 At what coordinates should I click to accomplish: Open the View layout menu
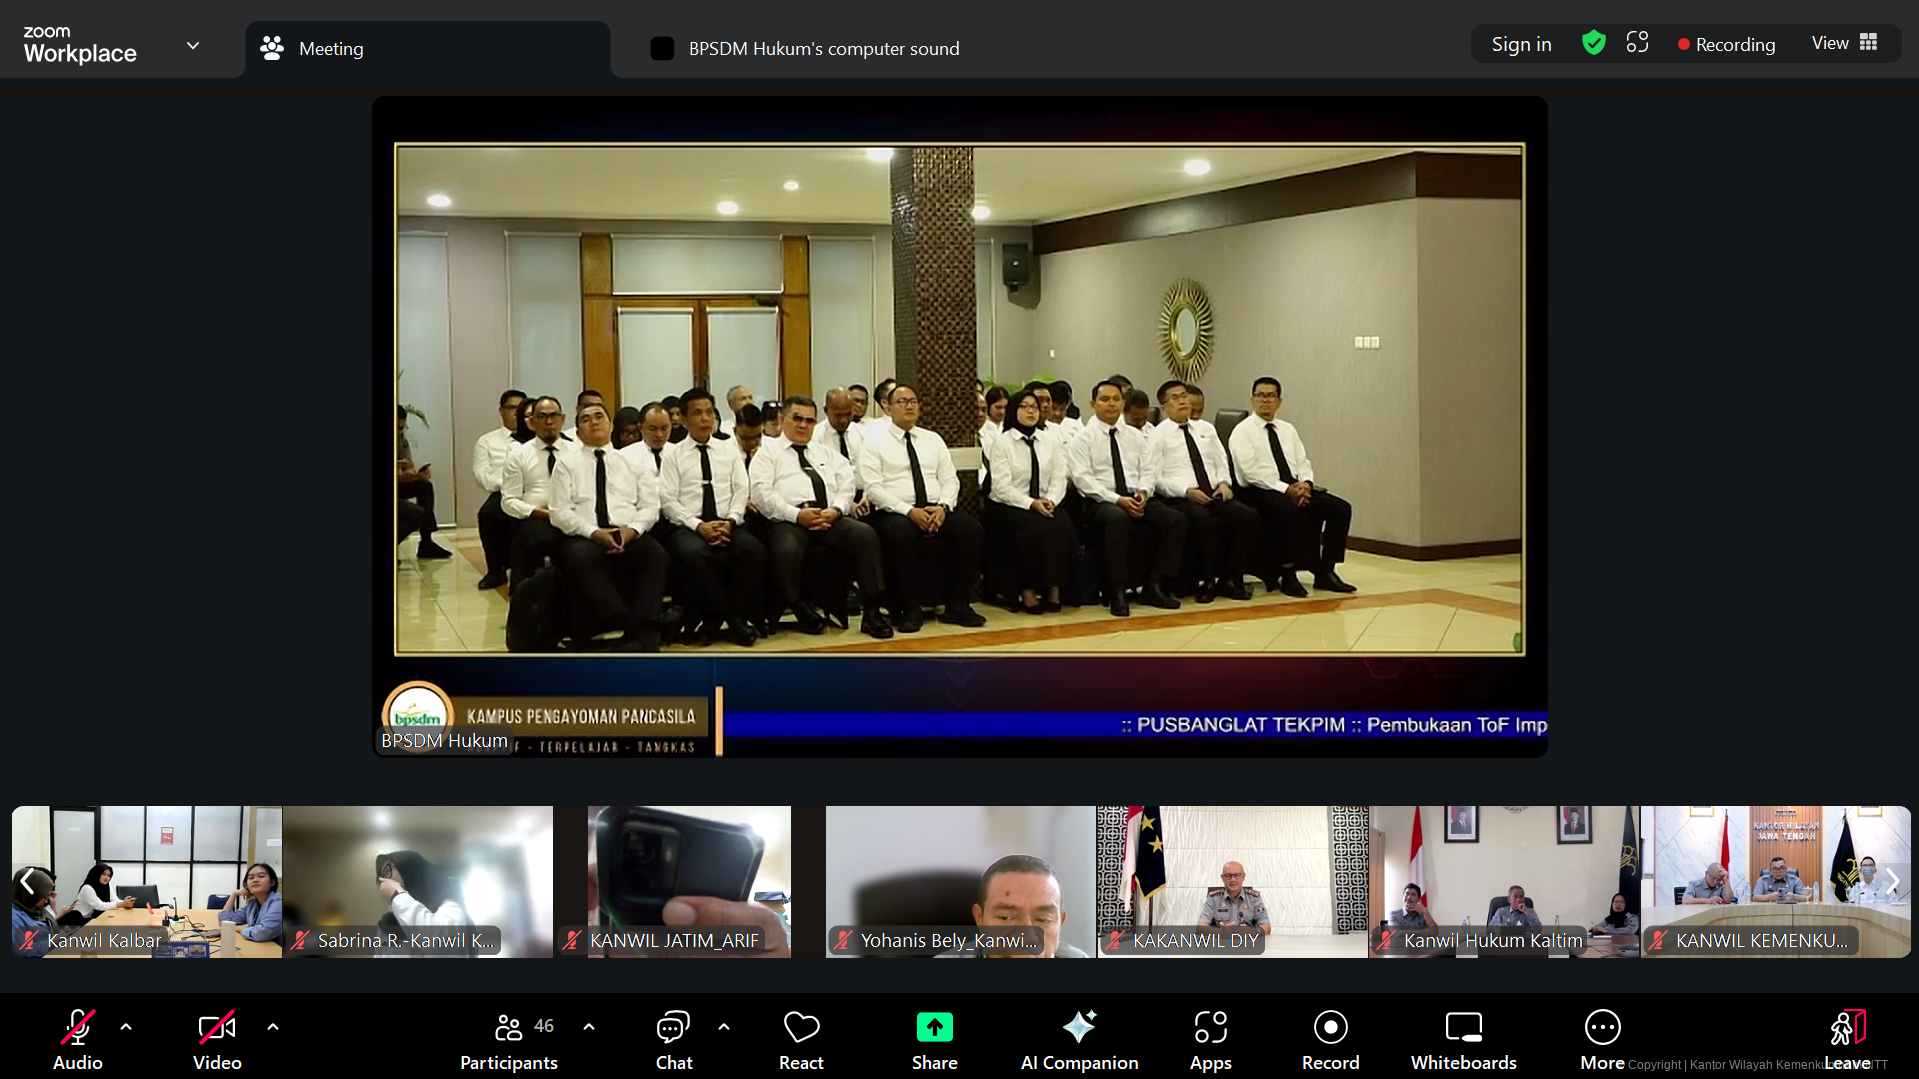1844,43
